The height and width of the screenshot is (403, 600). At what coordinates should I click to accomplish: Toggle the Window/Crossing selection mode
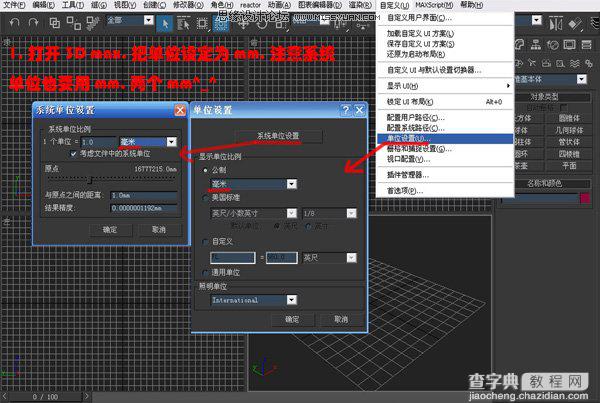point(221,23)
